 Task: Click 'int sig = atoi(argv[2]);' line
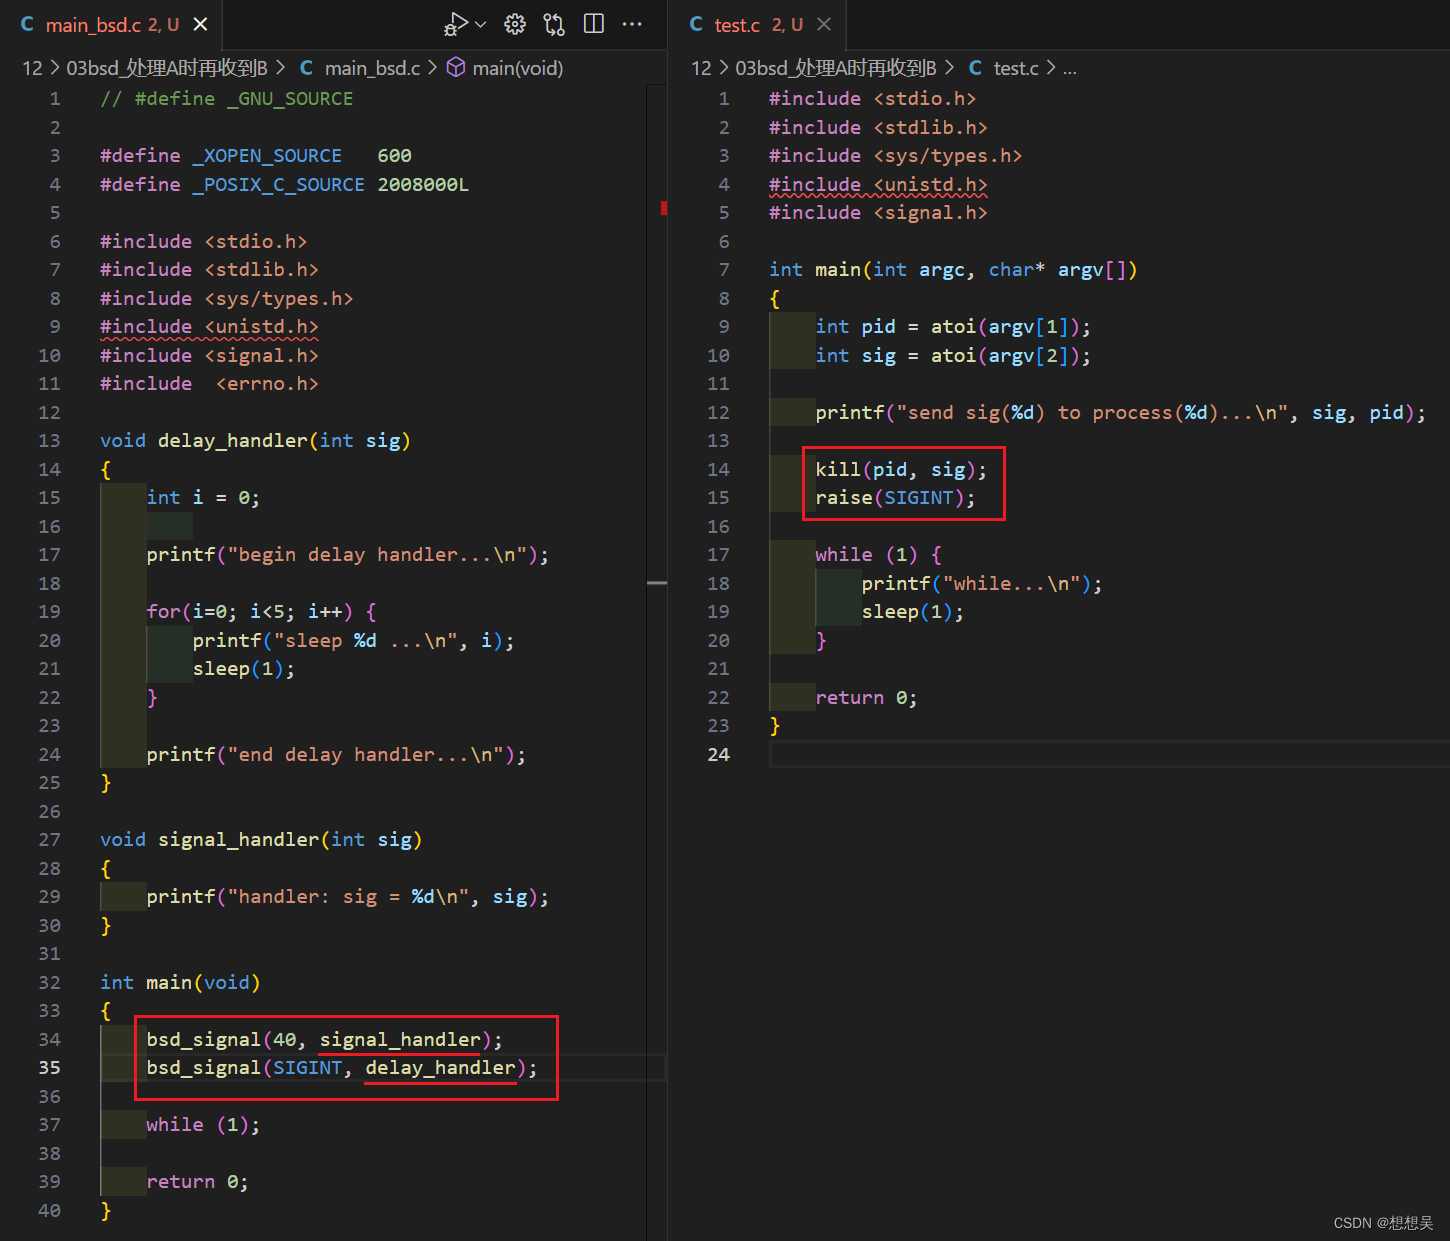(953, 356)
